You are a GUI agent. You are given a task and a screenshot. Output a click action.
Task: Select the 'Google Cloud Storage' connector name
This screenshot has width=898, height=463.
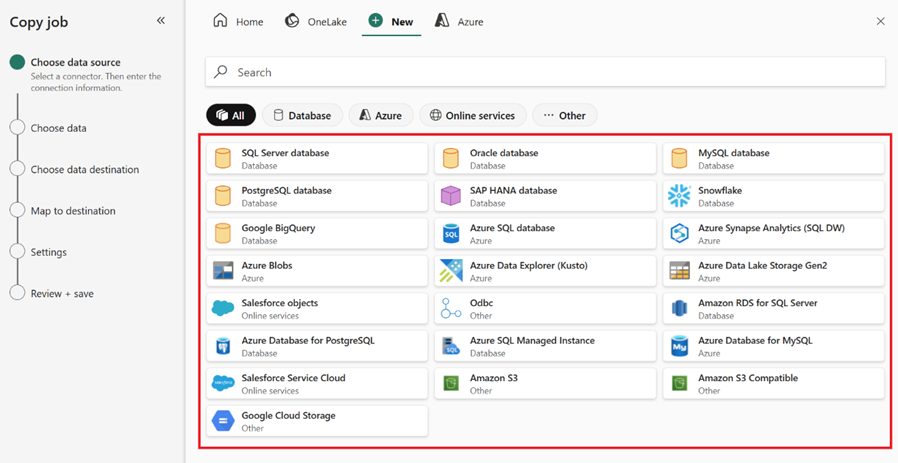pos(289,415)
